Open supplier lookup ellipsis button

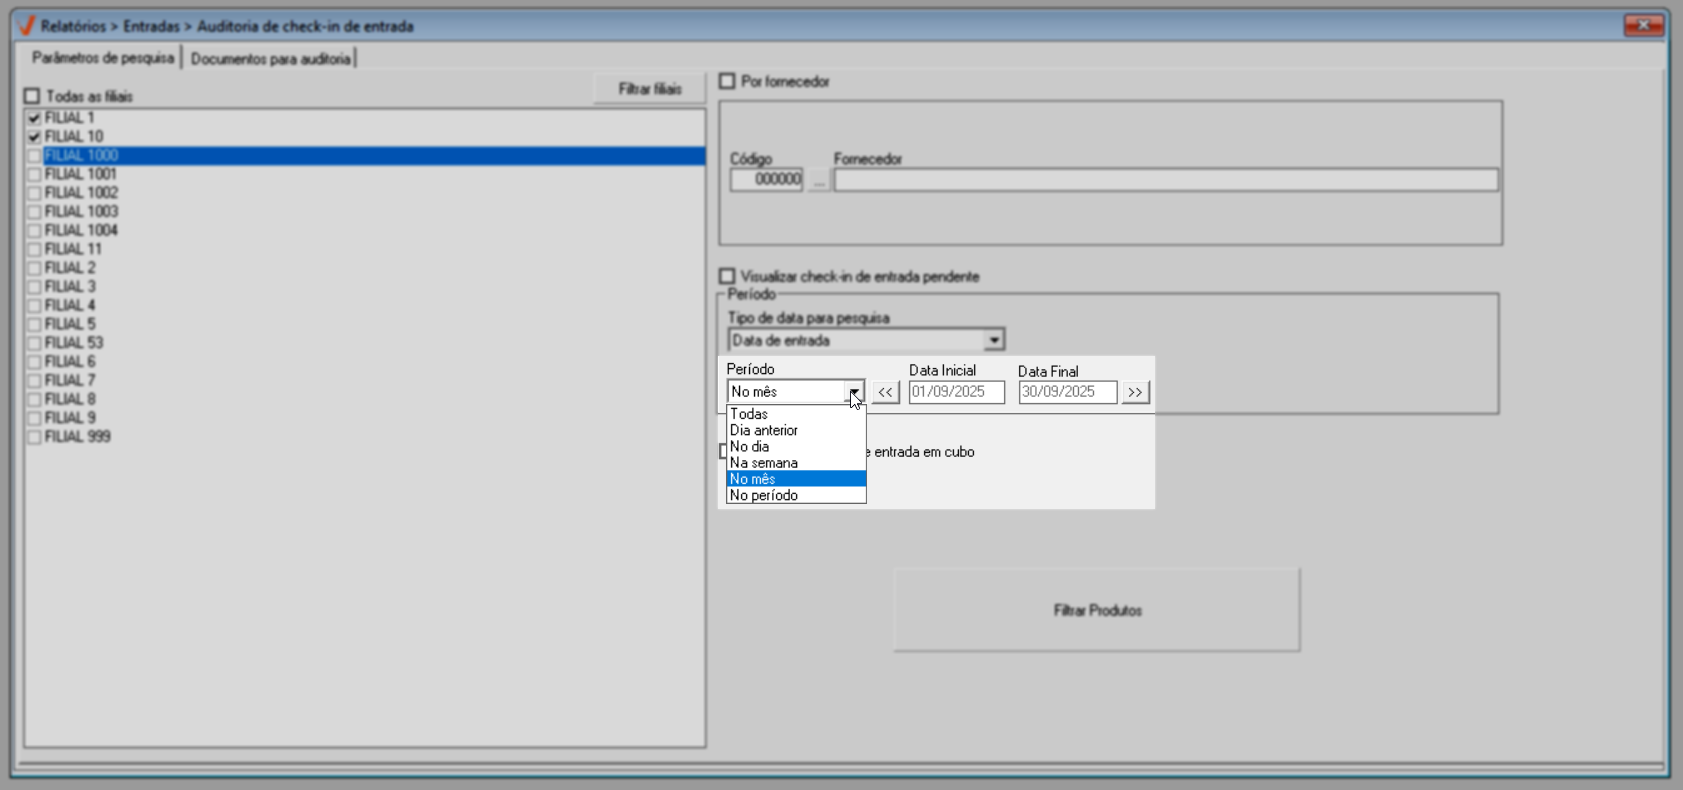tap(818, 181)
